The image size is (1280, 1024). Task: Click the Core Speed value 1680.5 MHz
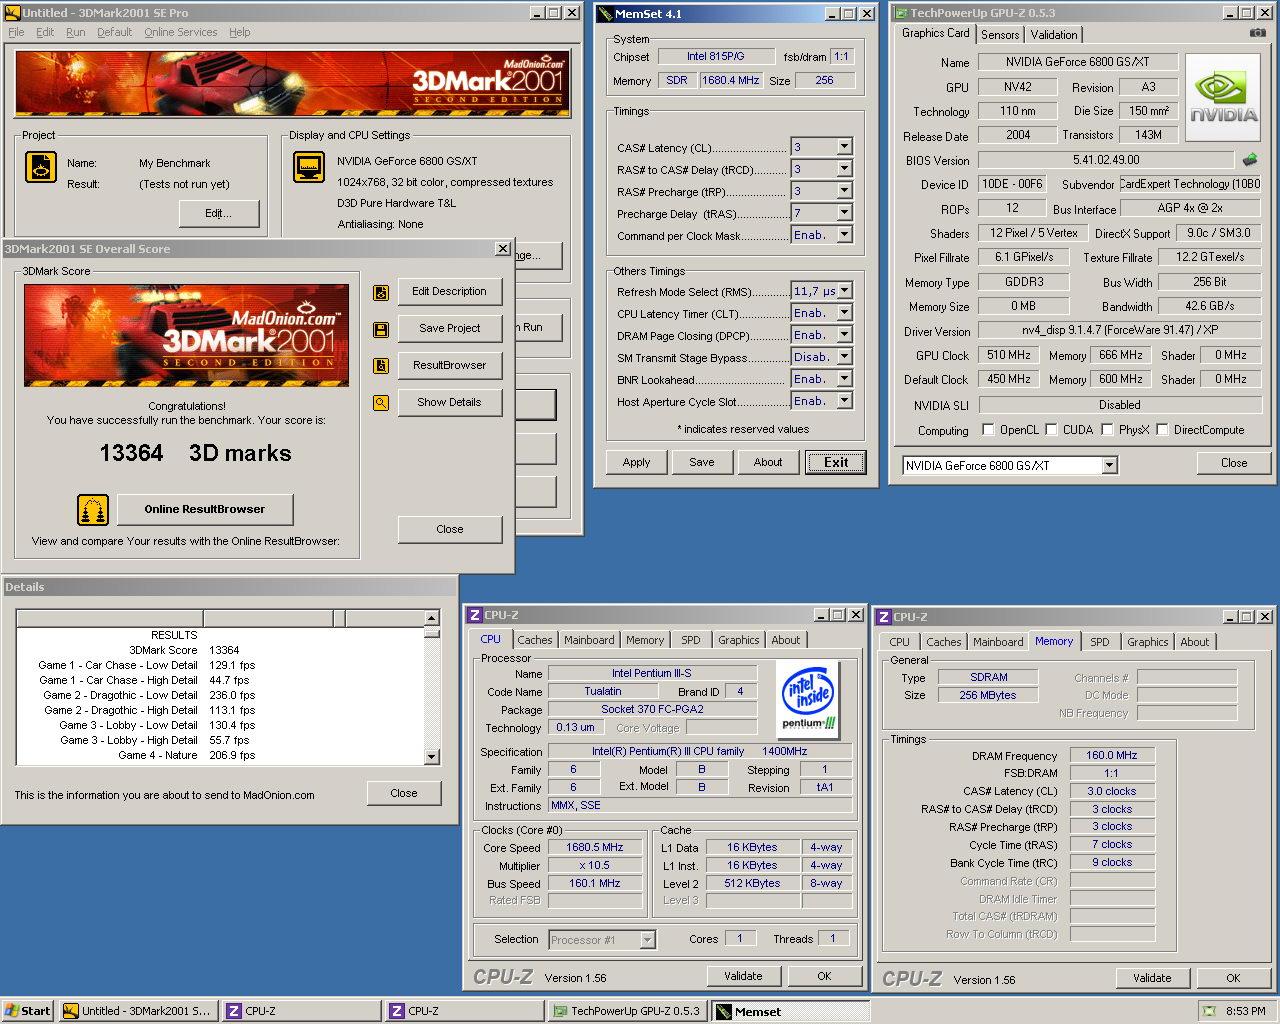(x=595, y=847)
